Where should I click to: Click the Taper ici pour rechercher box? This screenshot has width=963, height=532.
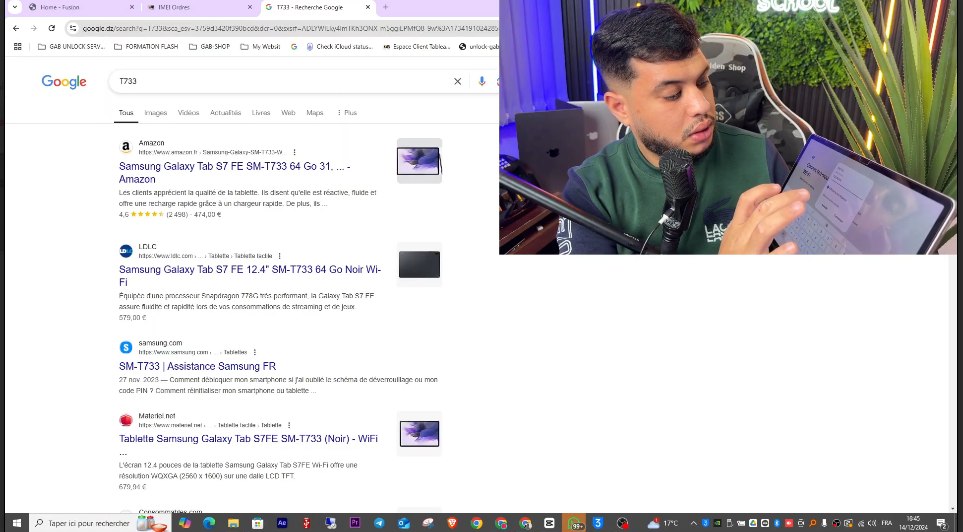pos(99,523)
